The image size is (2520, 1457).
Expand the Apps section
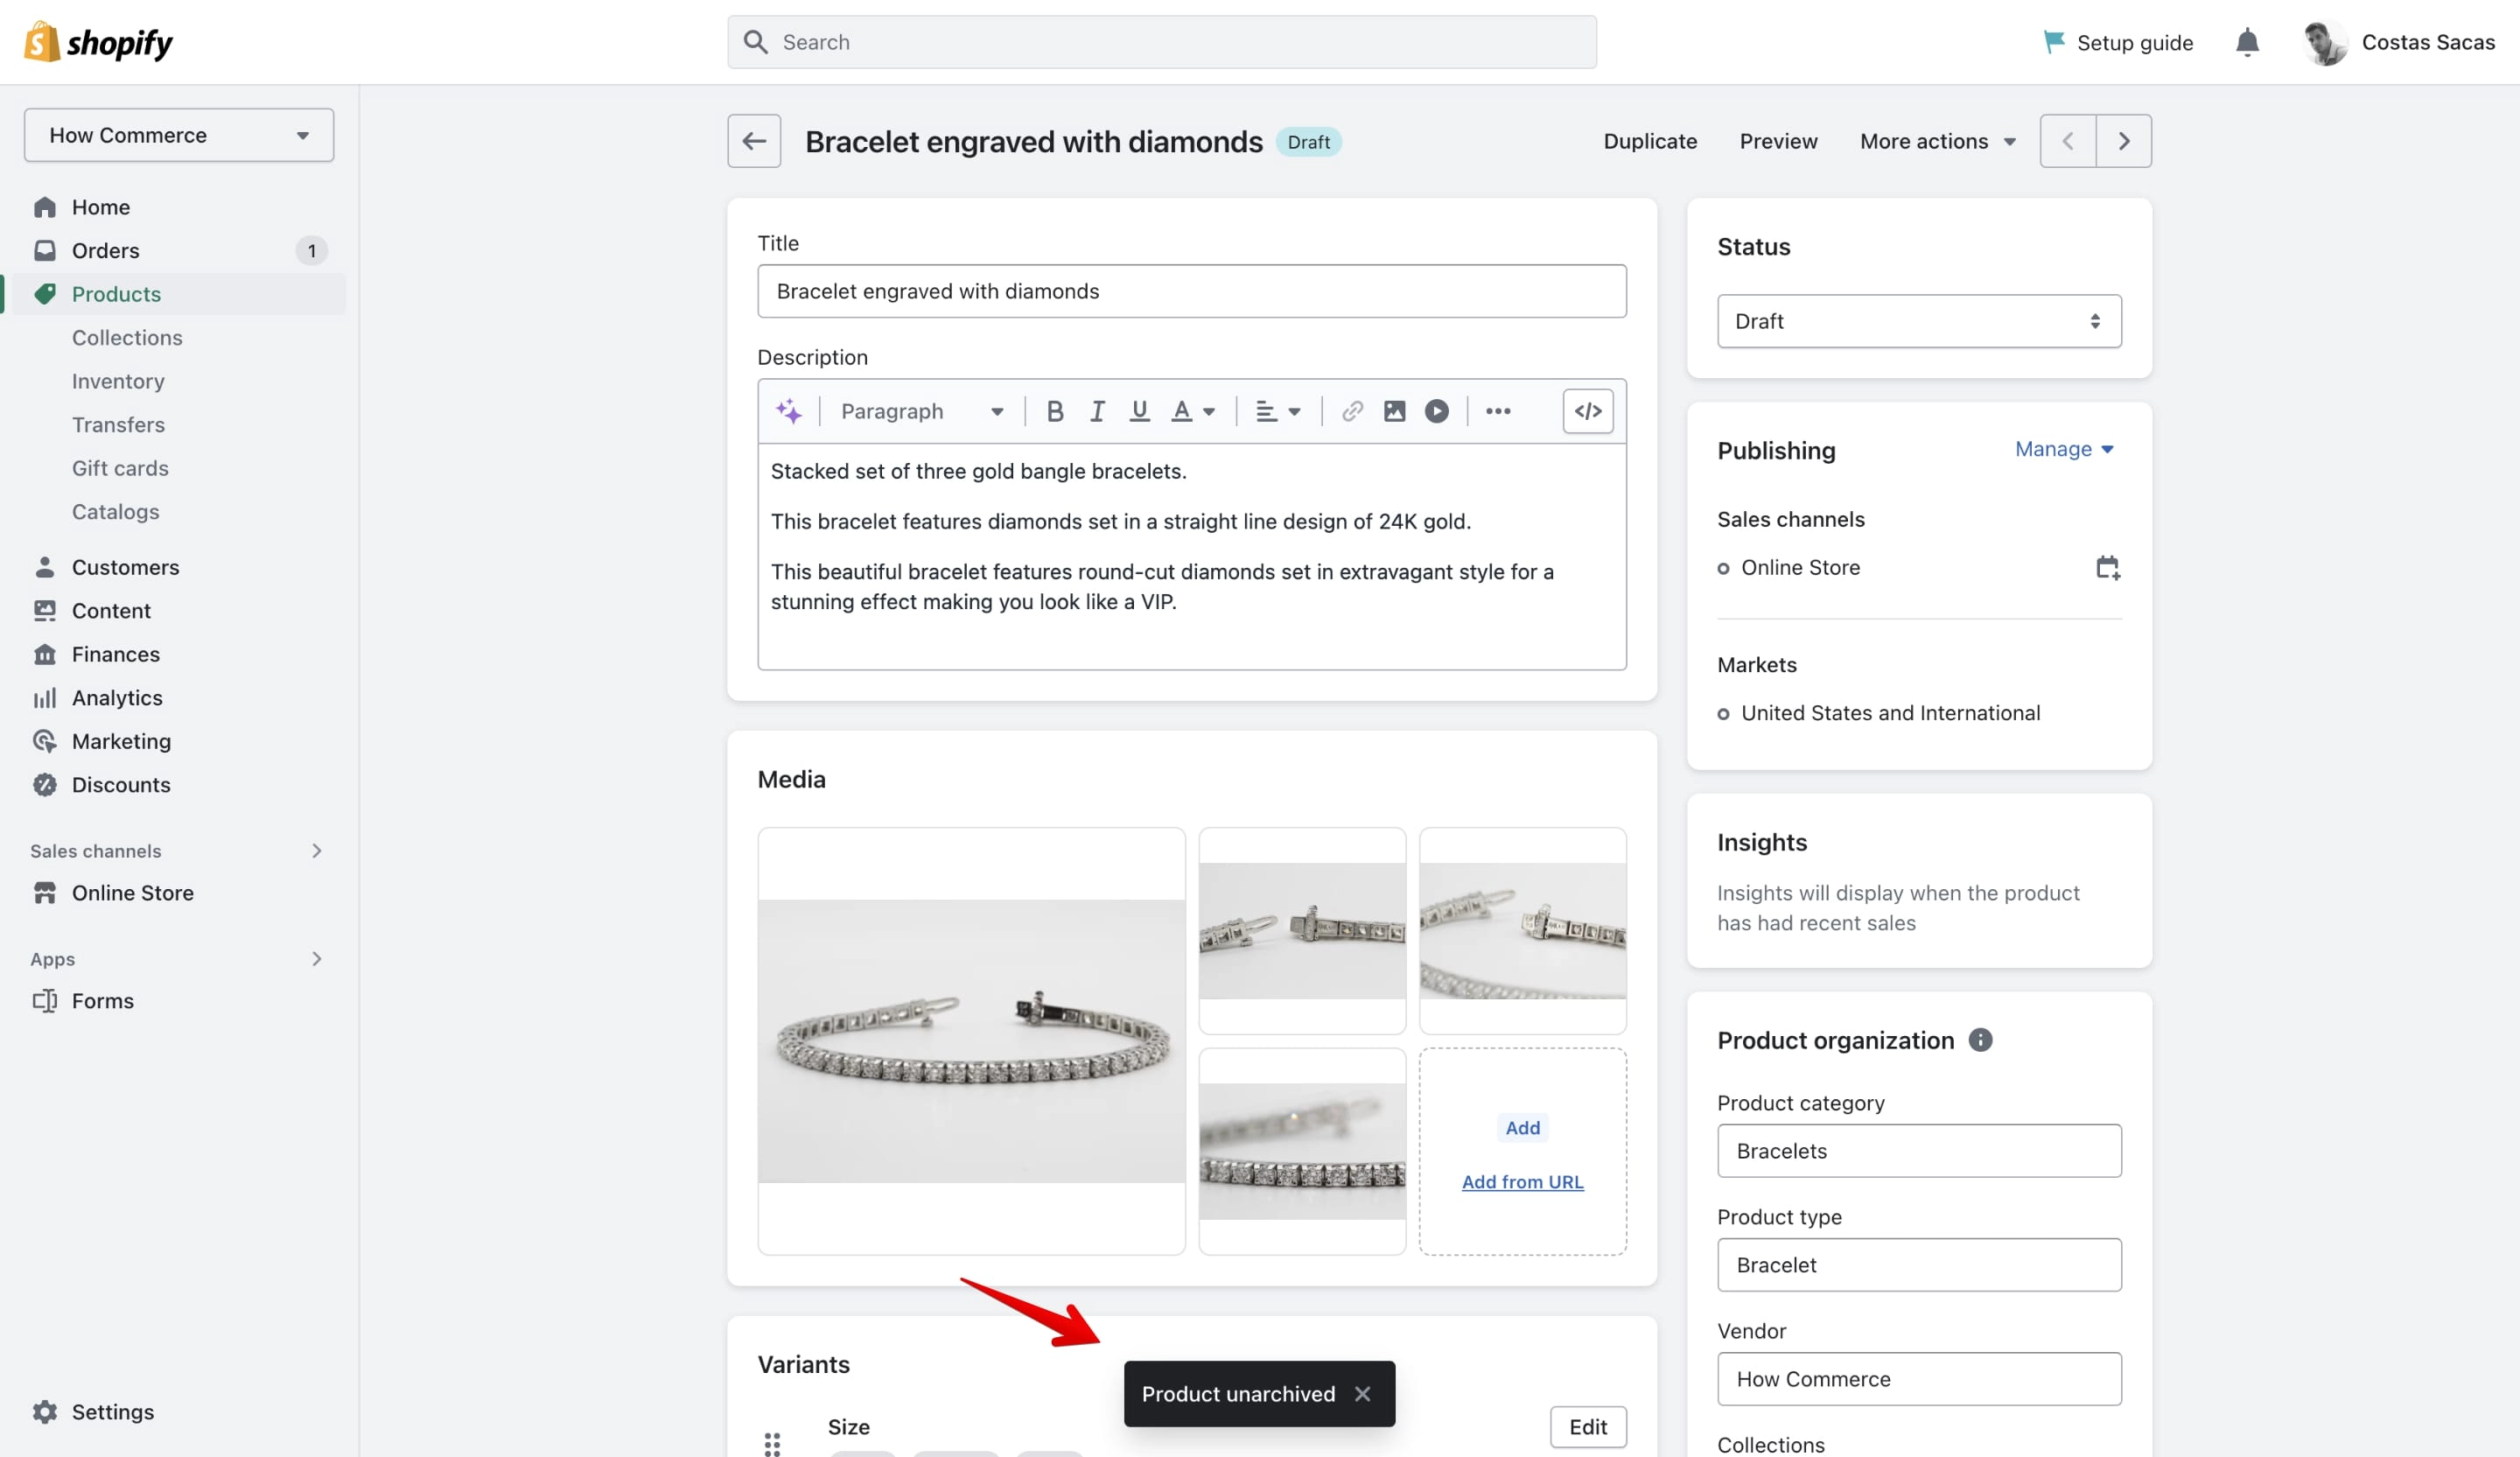pos(316,959)
